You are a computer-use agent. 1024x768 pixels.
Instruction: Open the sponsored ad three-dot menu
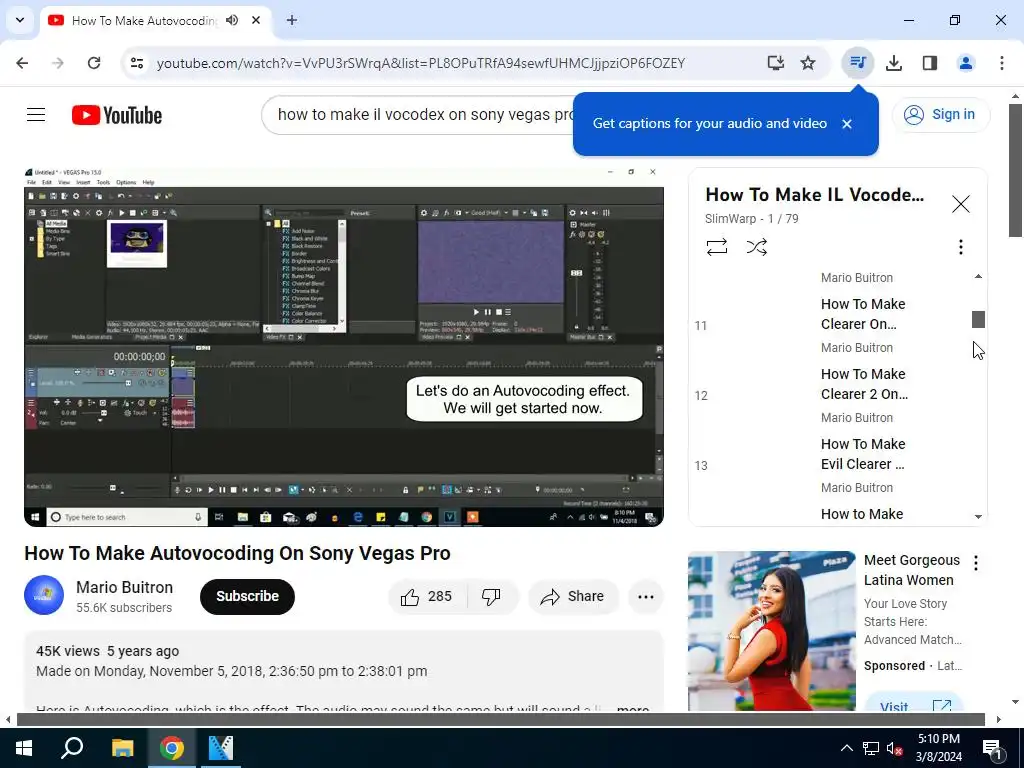[976, 563]
